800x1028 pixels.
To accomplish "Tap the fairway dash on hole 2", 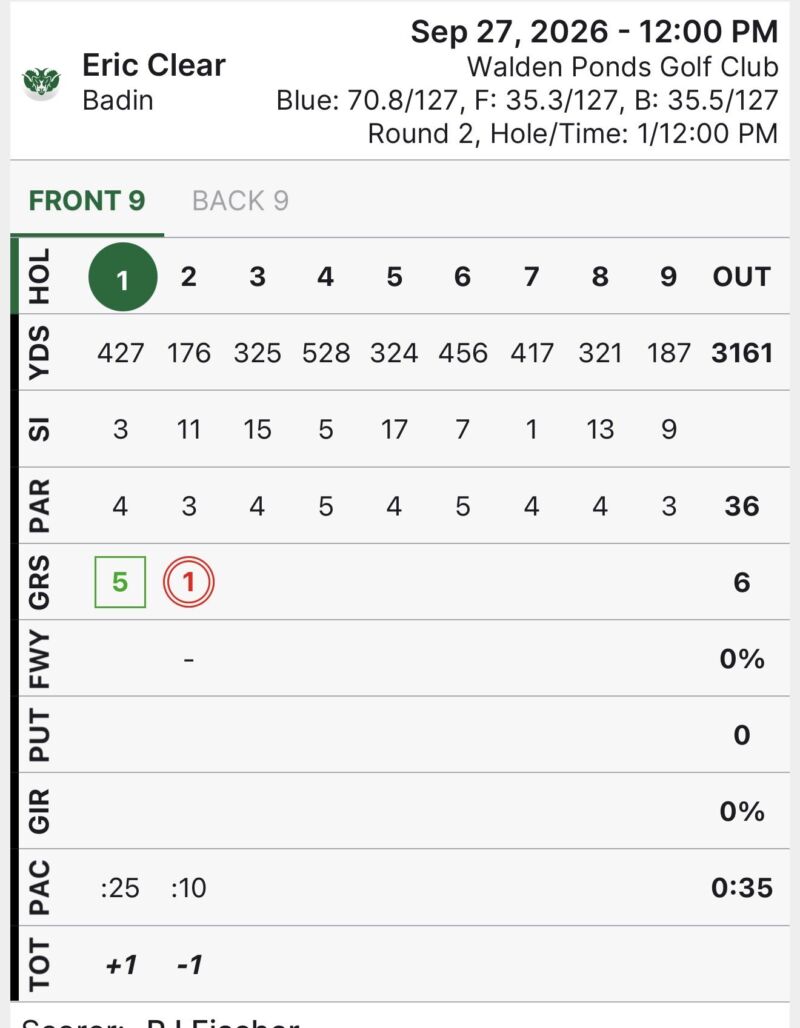I will tap(189, 659).
